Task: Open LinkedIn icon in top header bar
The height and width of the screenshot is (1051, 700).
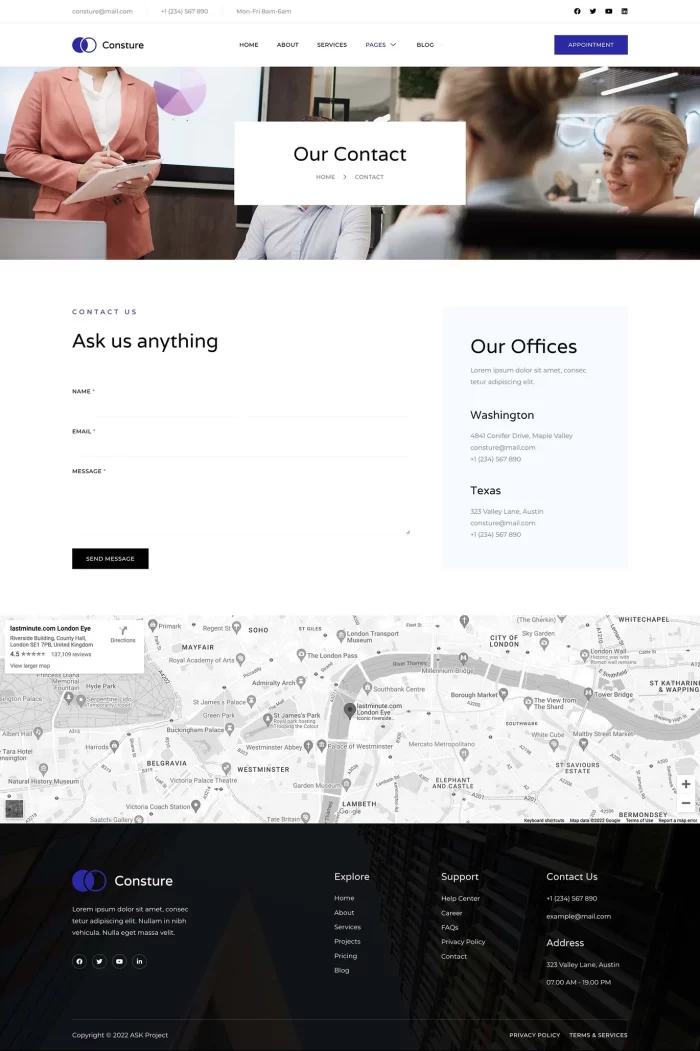Action: click(625, 11)
